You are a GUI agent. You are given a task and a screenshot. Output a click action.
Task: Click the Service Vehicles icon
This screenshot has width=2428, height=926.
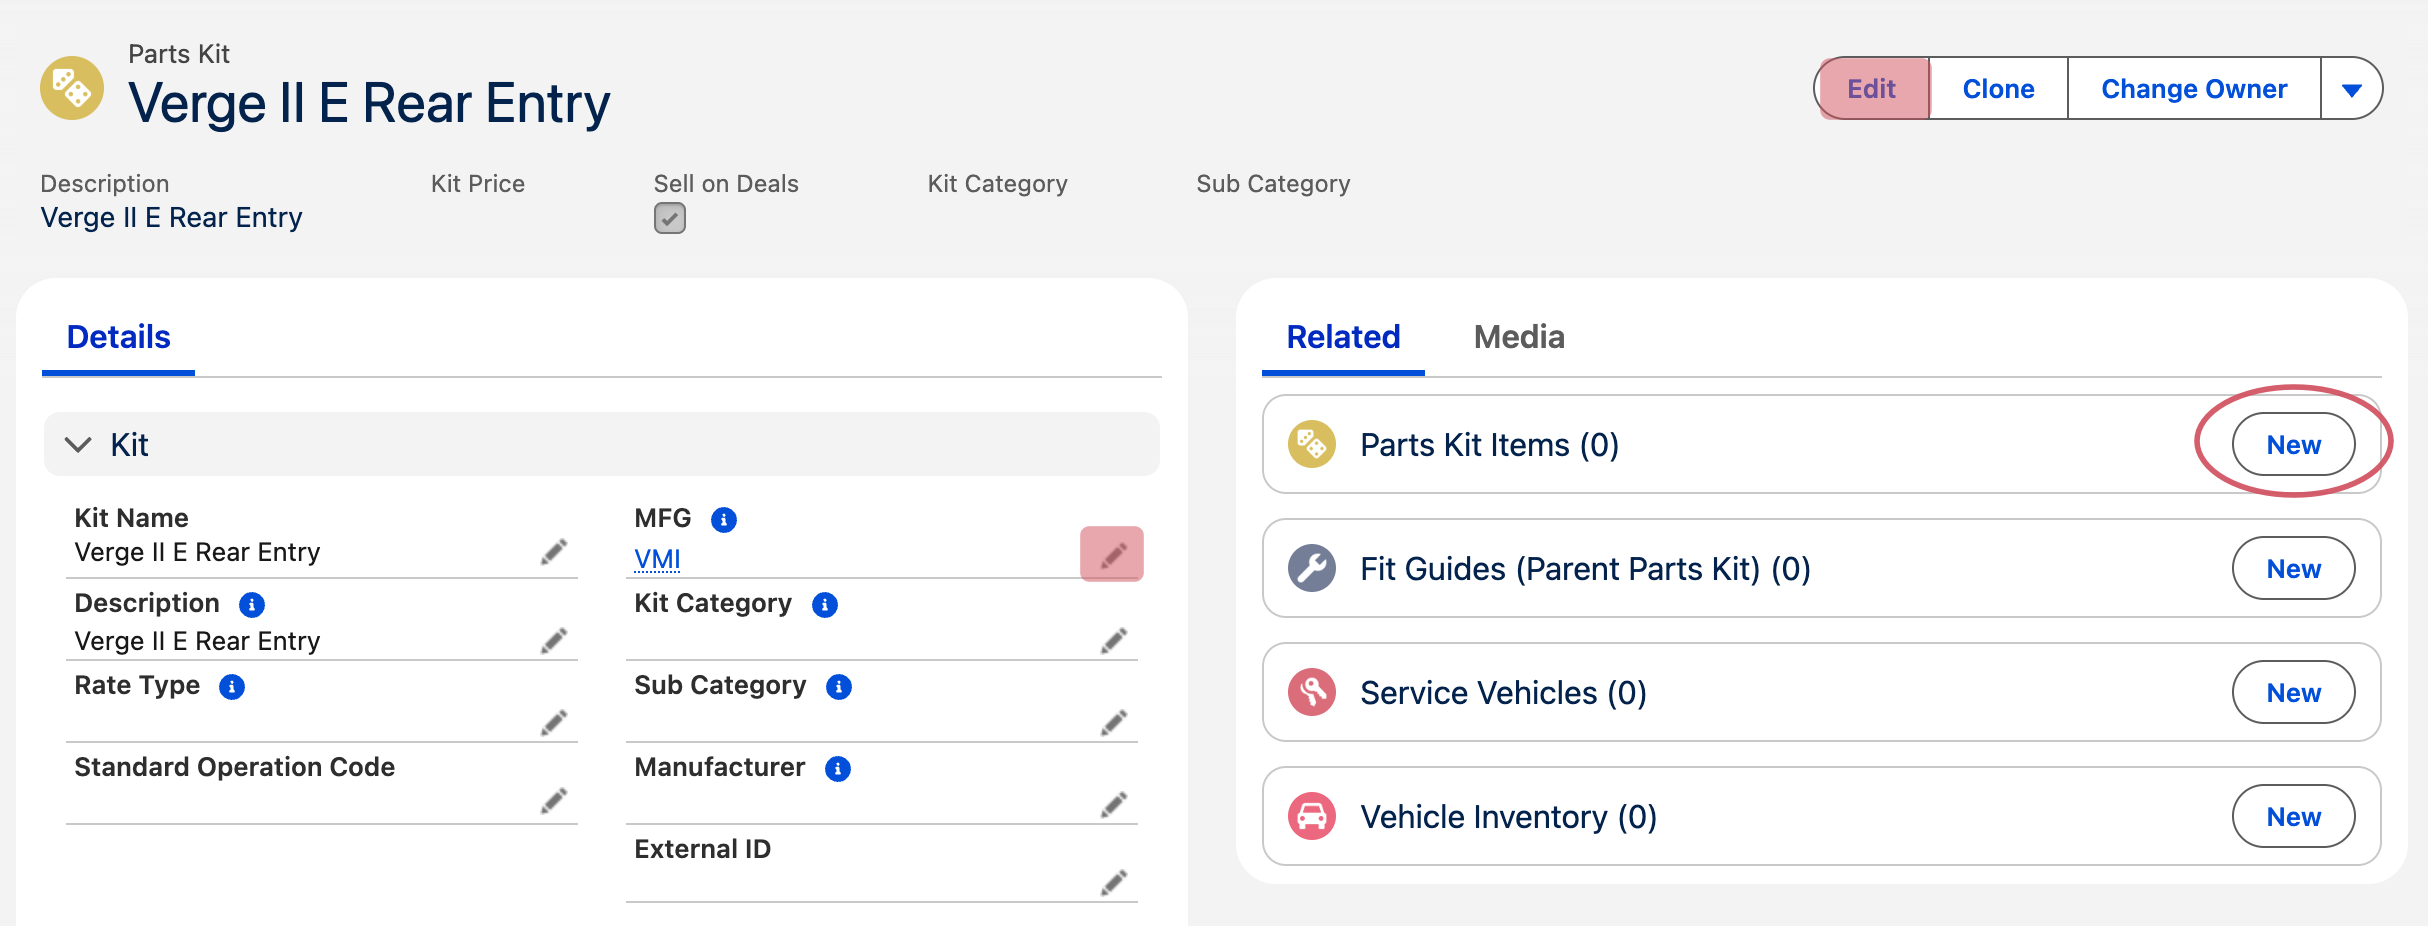pos(1312,692)
